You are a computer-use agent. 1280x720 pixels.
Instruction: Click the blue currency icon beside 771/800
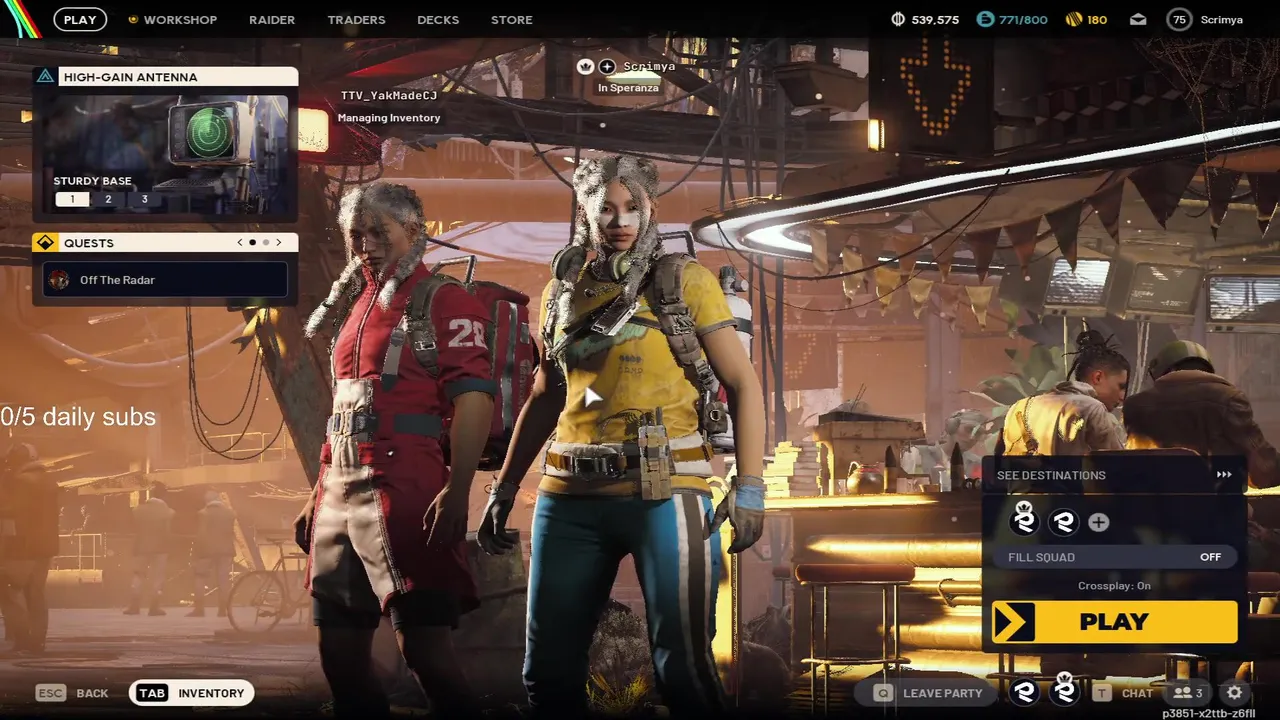[x=985, y=19]
